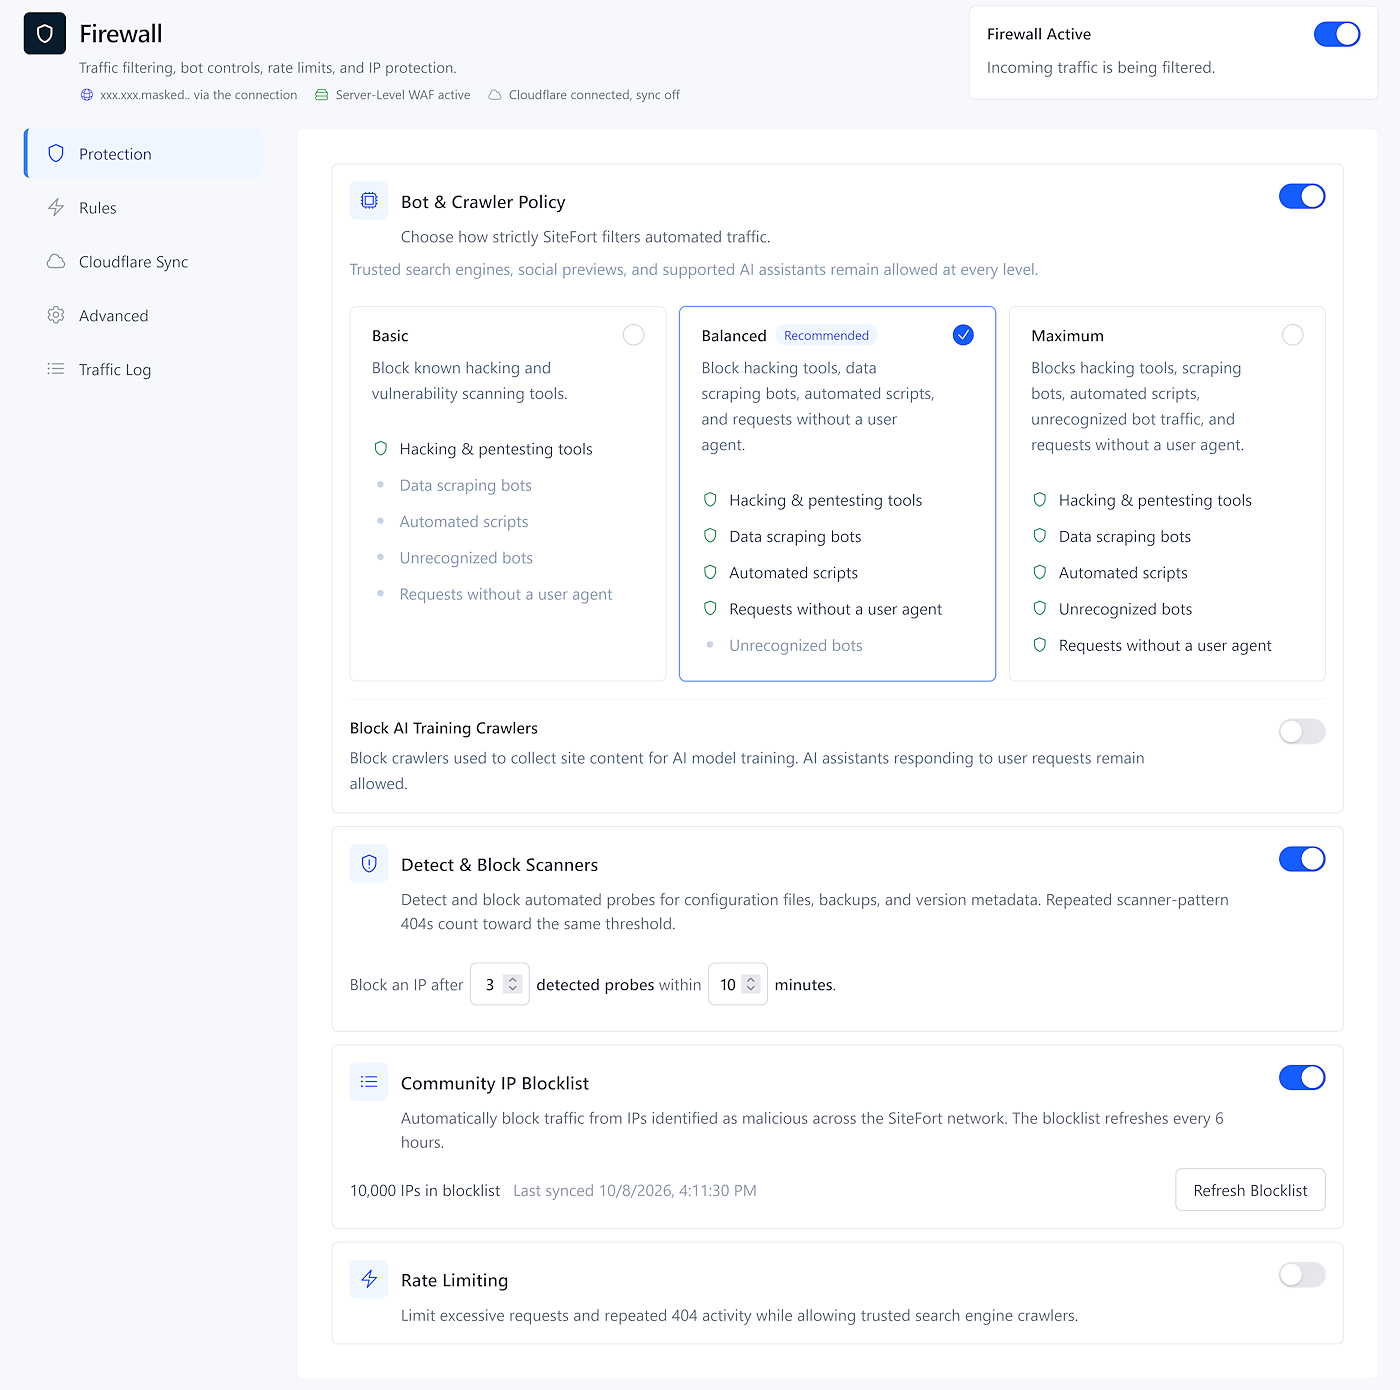1400x1390 pixels.
Task: Click the minutes window stepper arrows
Action: click(751, 984)
